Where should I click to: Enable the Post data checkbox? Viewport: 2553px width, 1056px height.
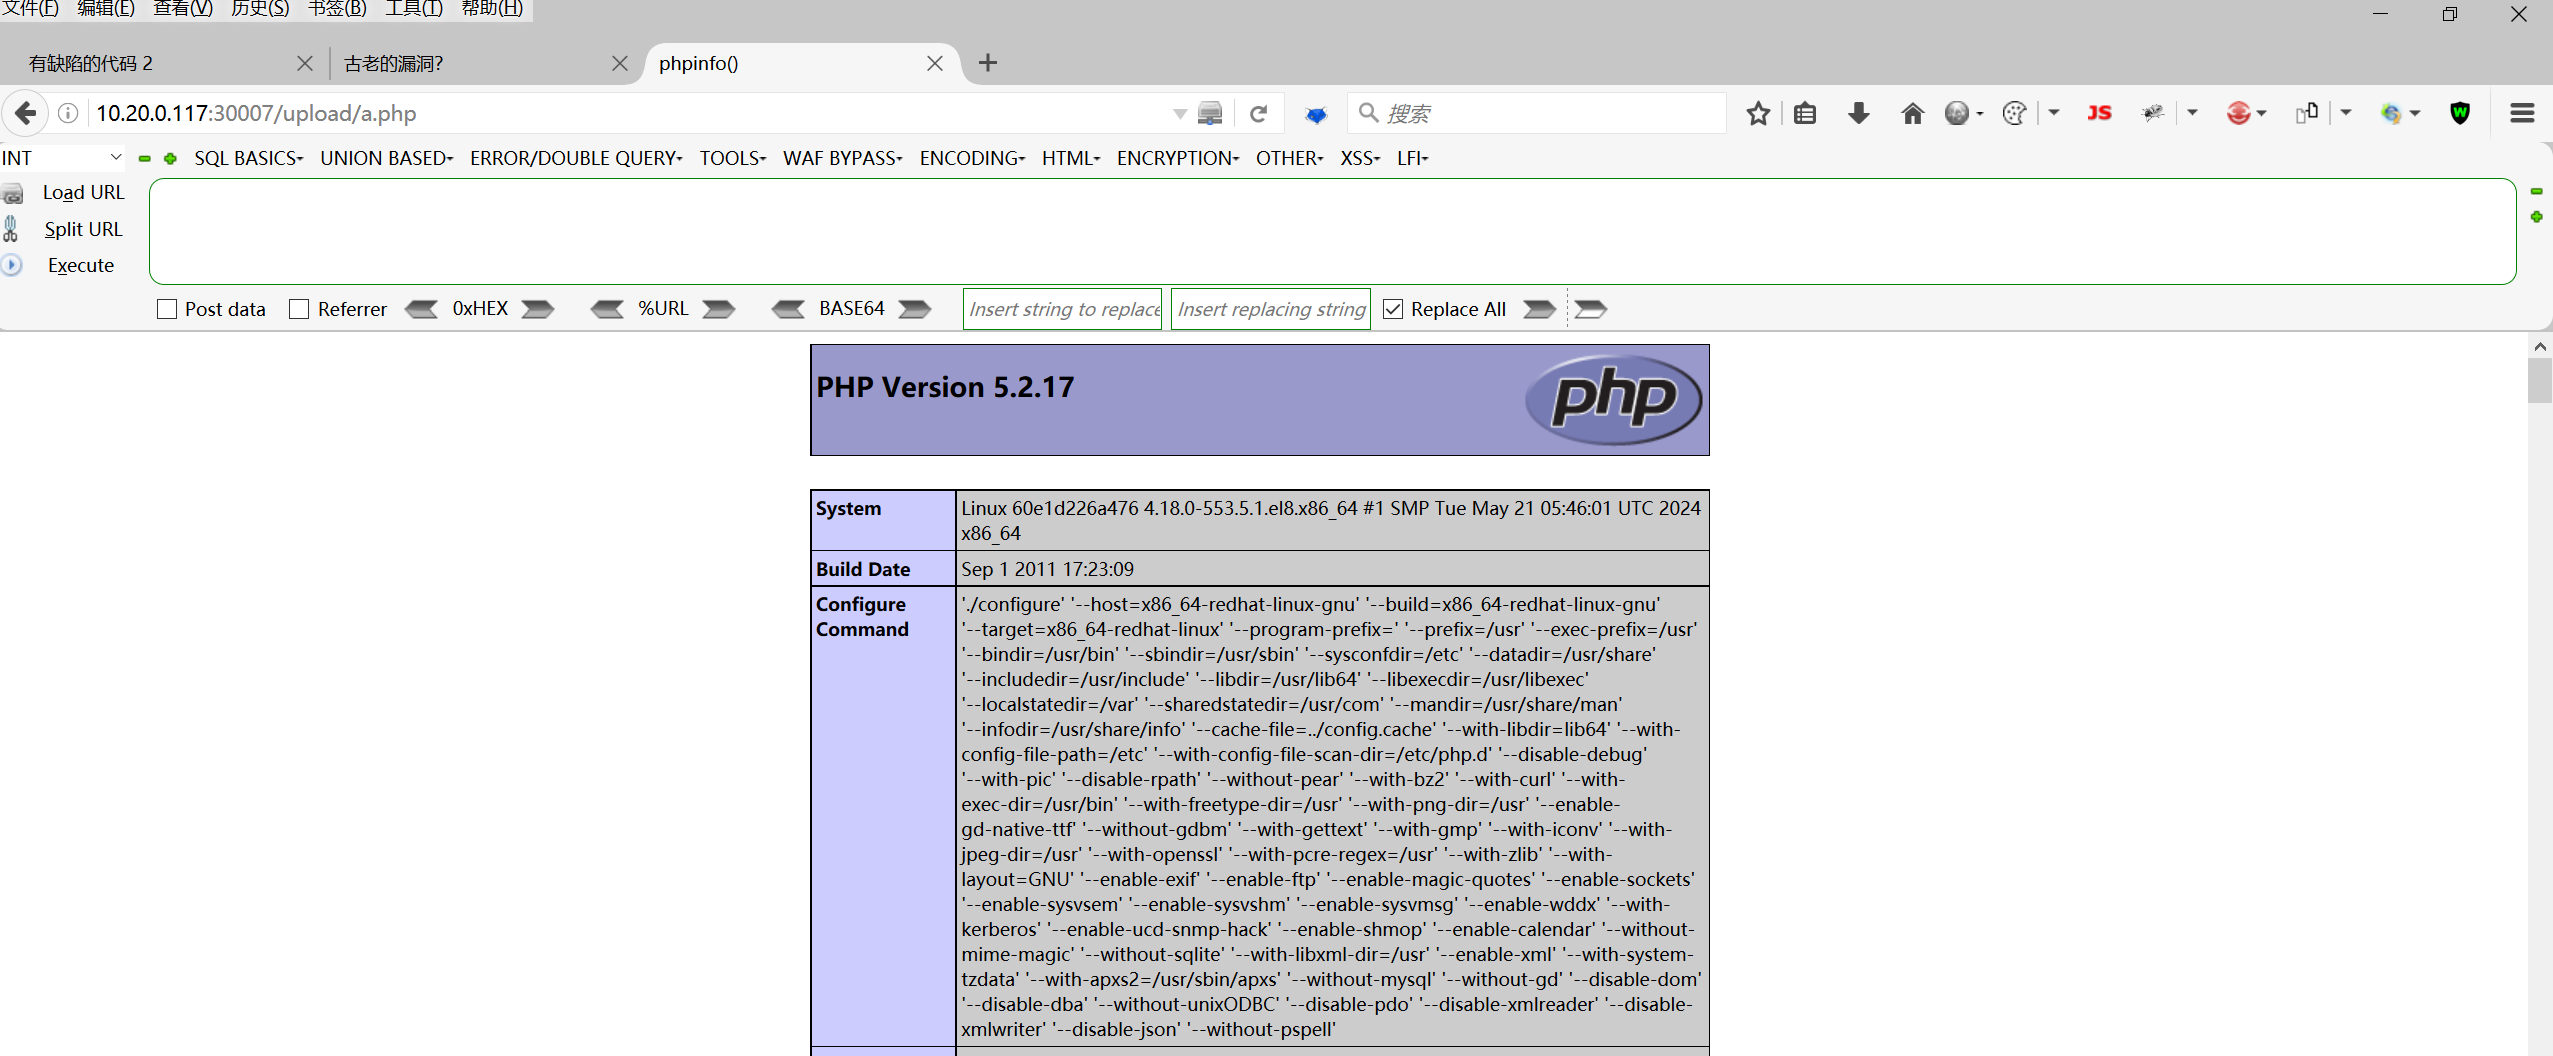pyautogui.click(x=167, y=309)
